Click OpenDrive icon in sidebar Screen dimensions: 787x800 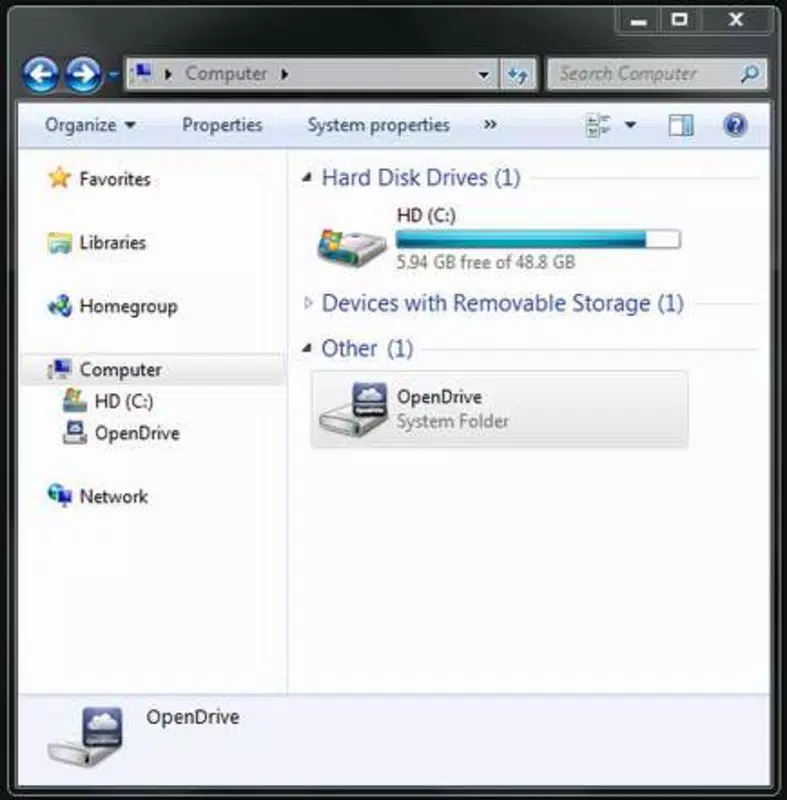75,432
